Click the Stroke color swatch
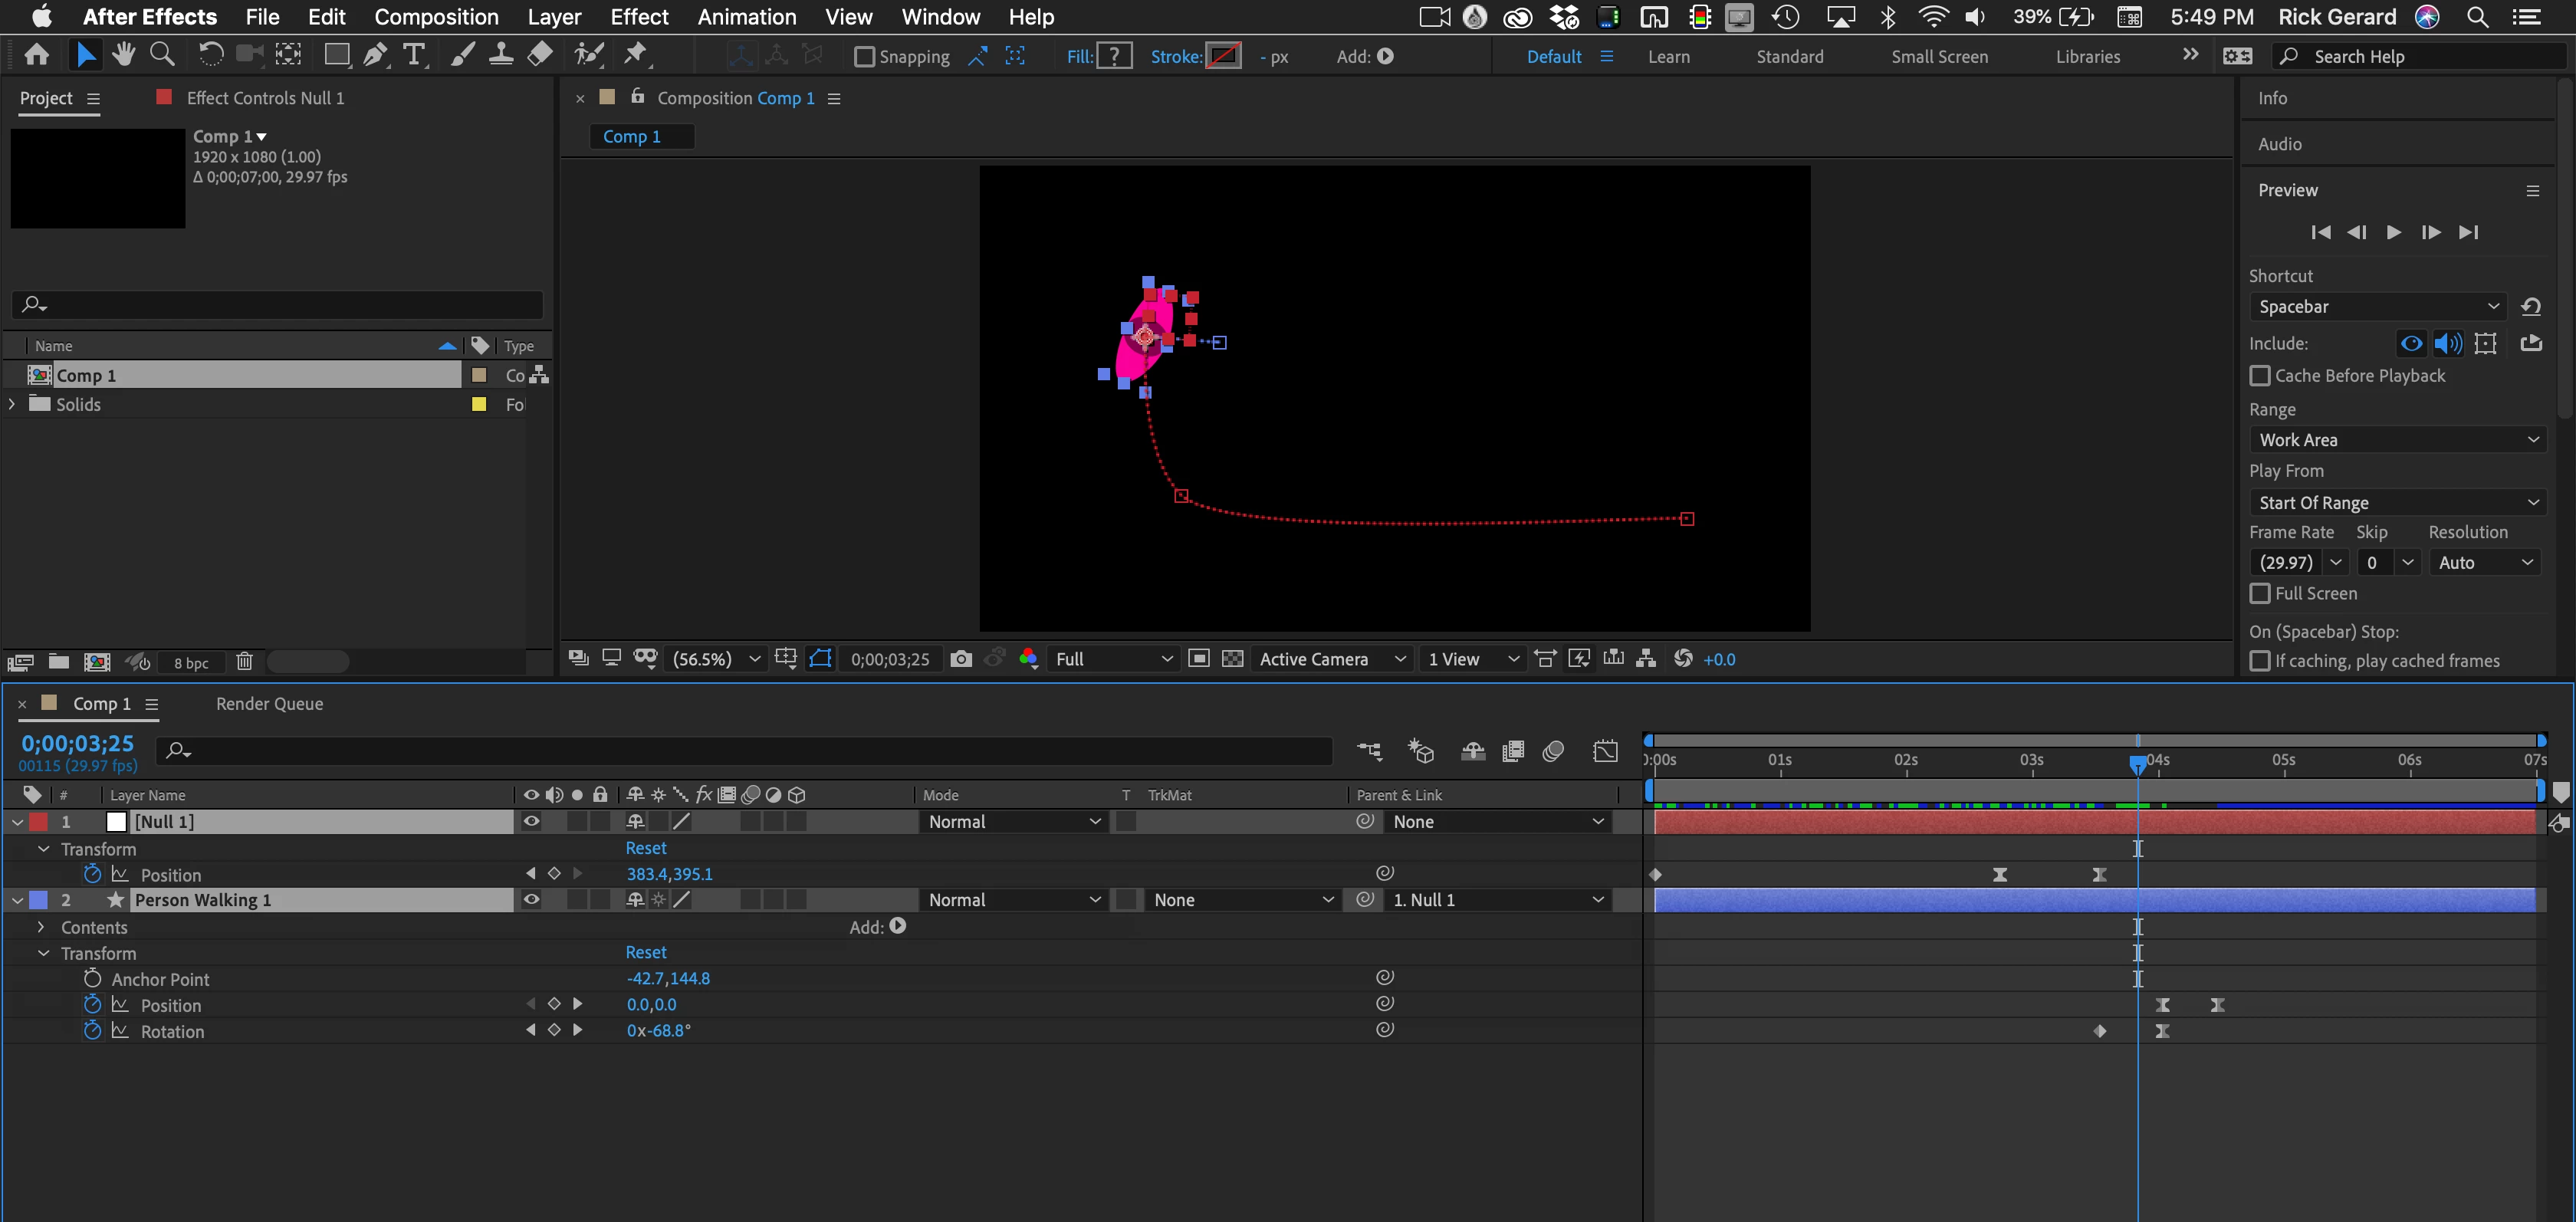 1222,57
